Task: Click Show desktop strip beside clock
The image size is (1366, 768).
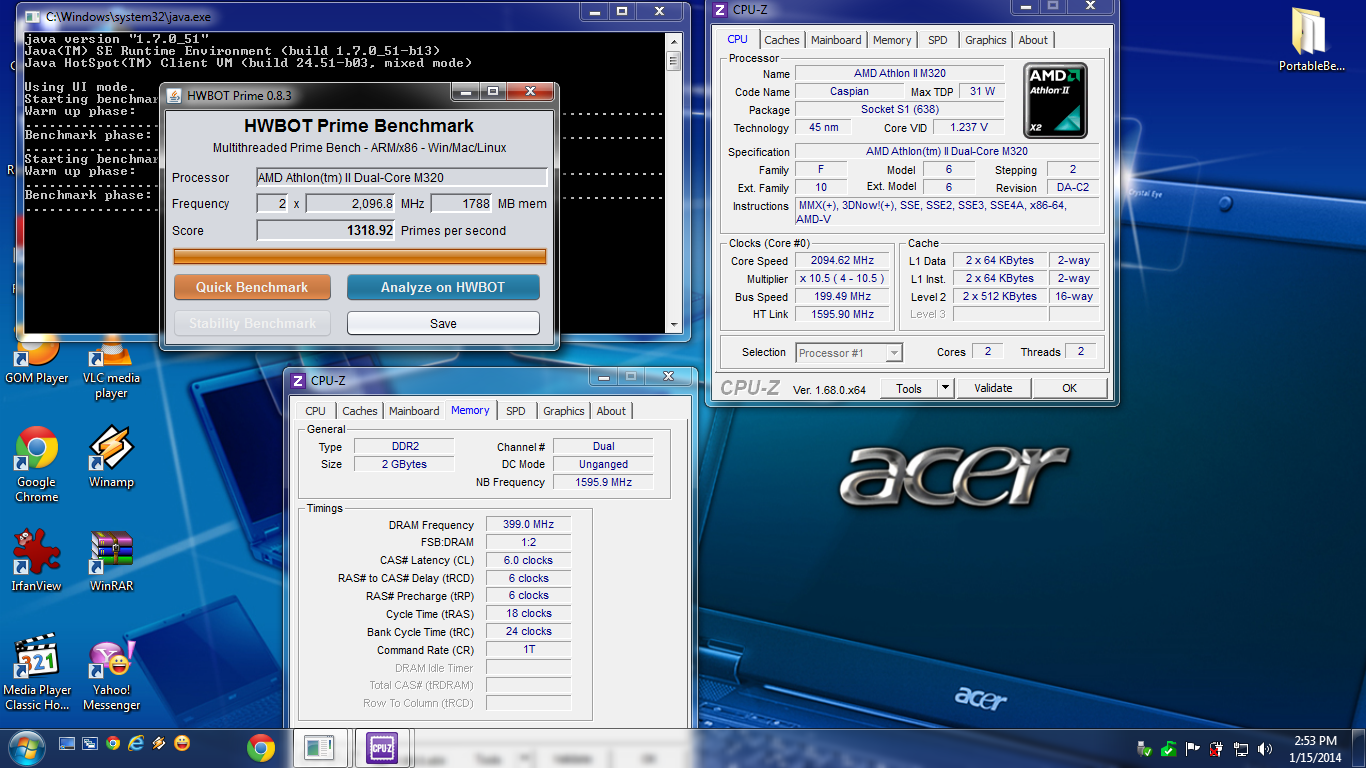Action: [1359, 748]
